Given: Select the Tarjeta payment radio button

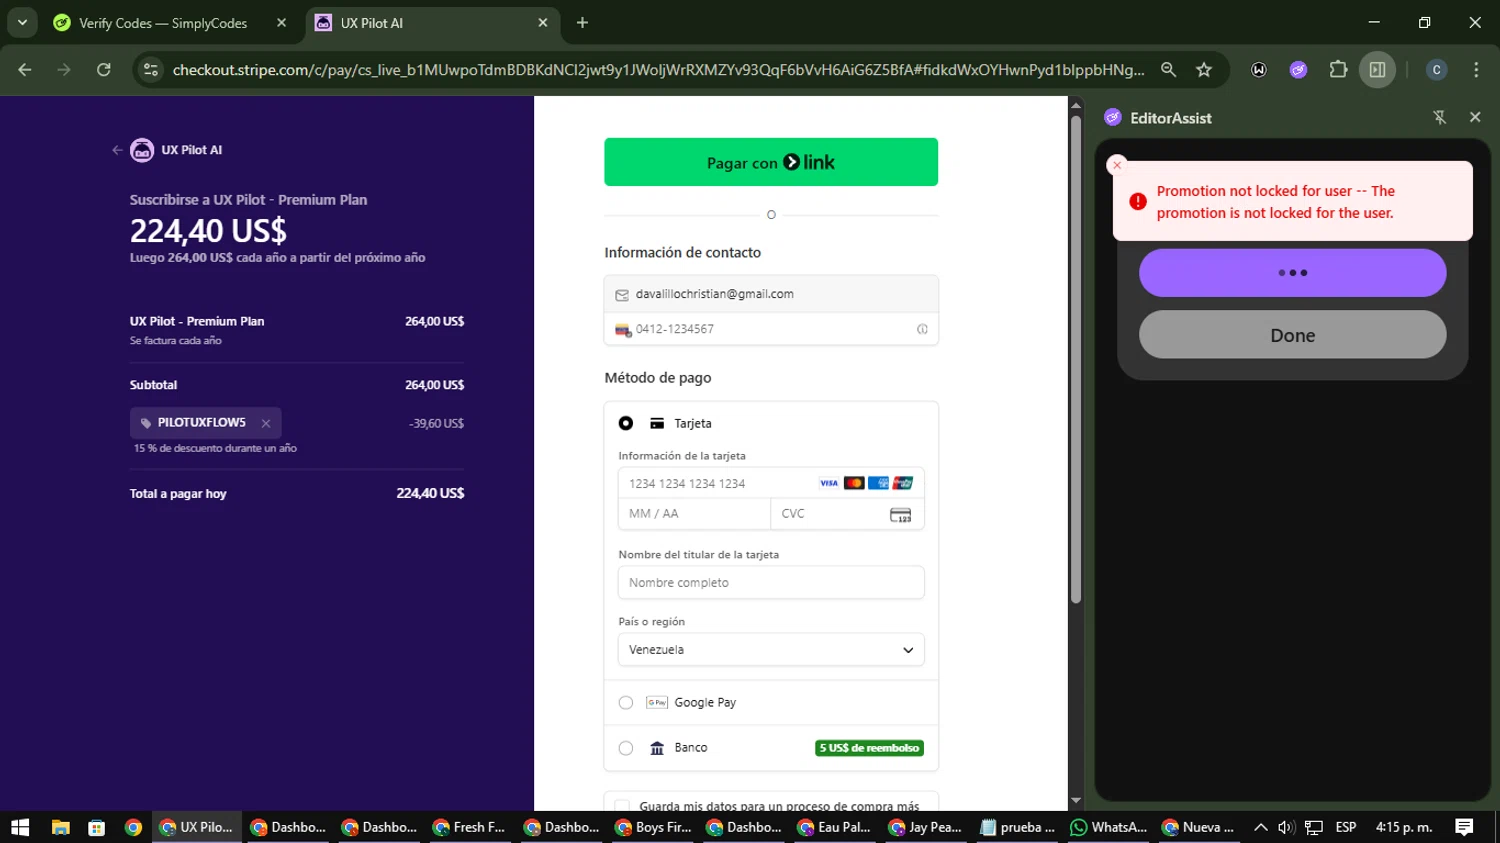Looking at the screenshot, I should pyautogui.click(x=626, y=424).
